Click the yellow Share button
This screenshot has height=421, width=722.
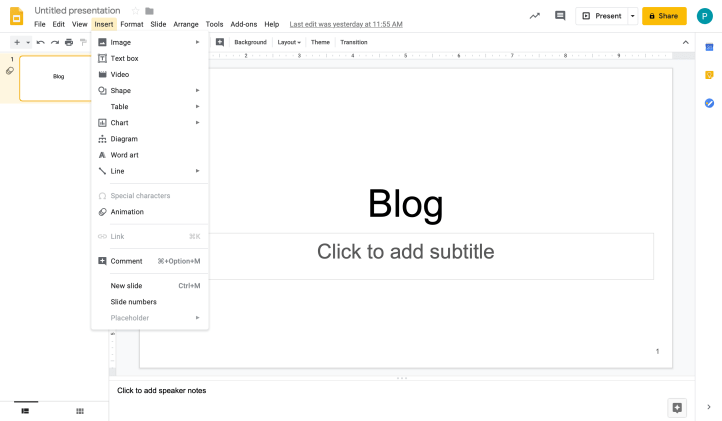(664, 16)
